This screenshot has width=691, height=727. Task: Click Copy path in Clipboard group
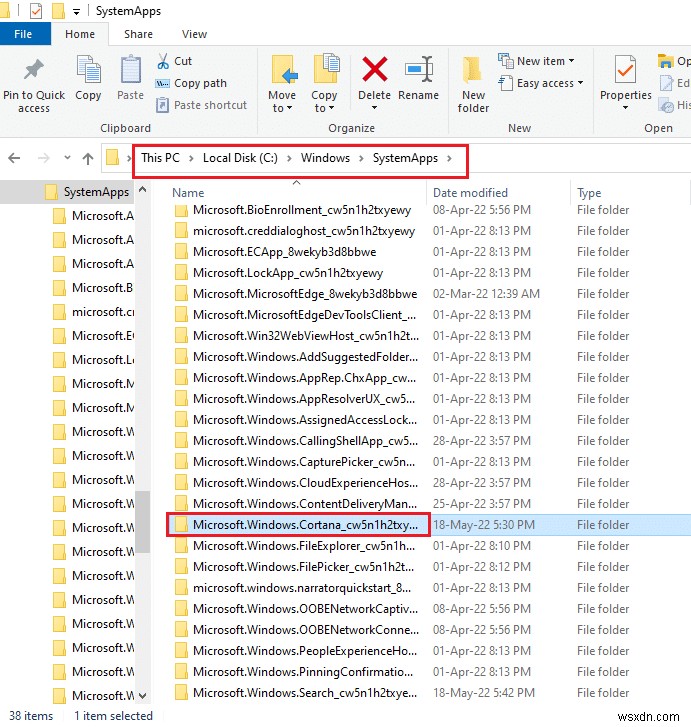tap(191, 83)
